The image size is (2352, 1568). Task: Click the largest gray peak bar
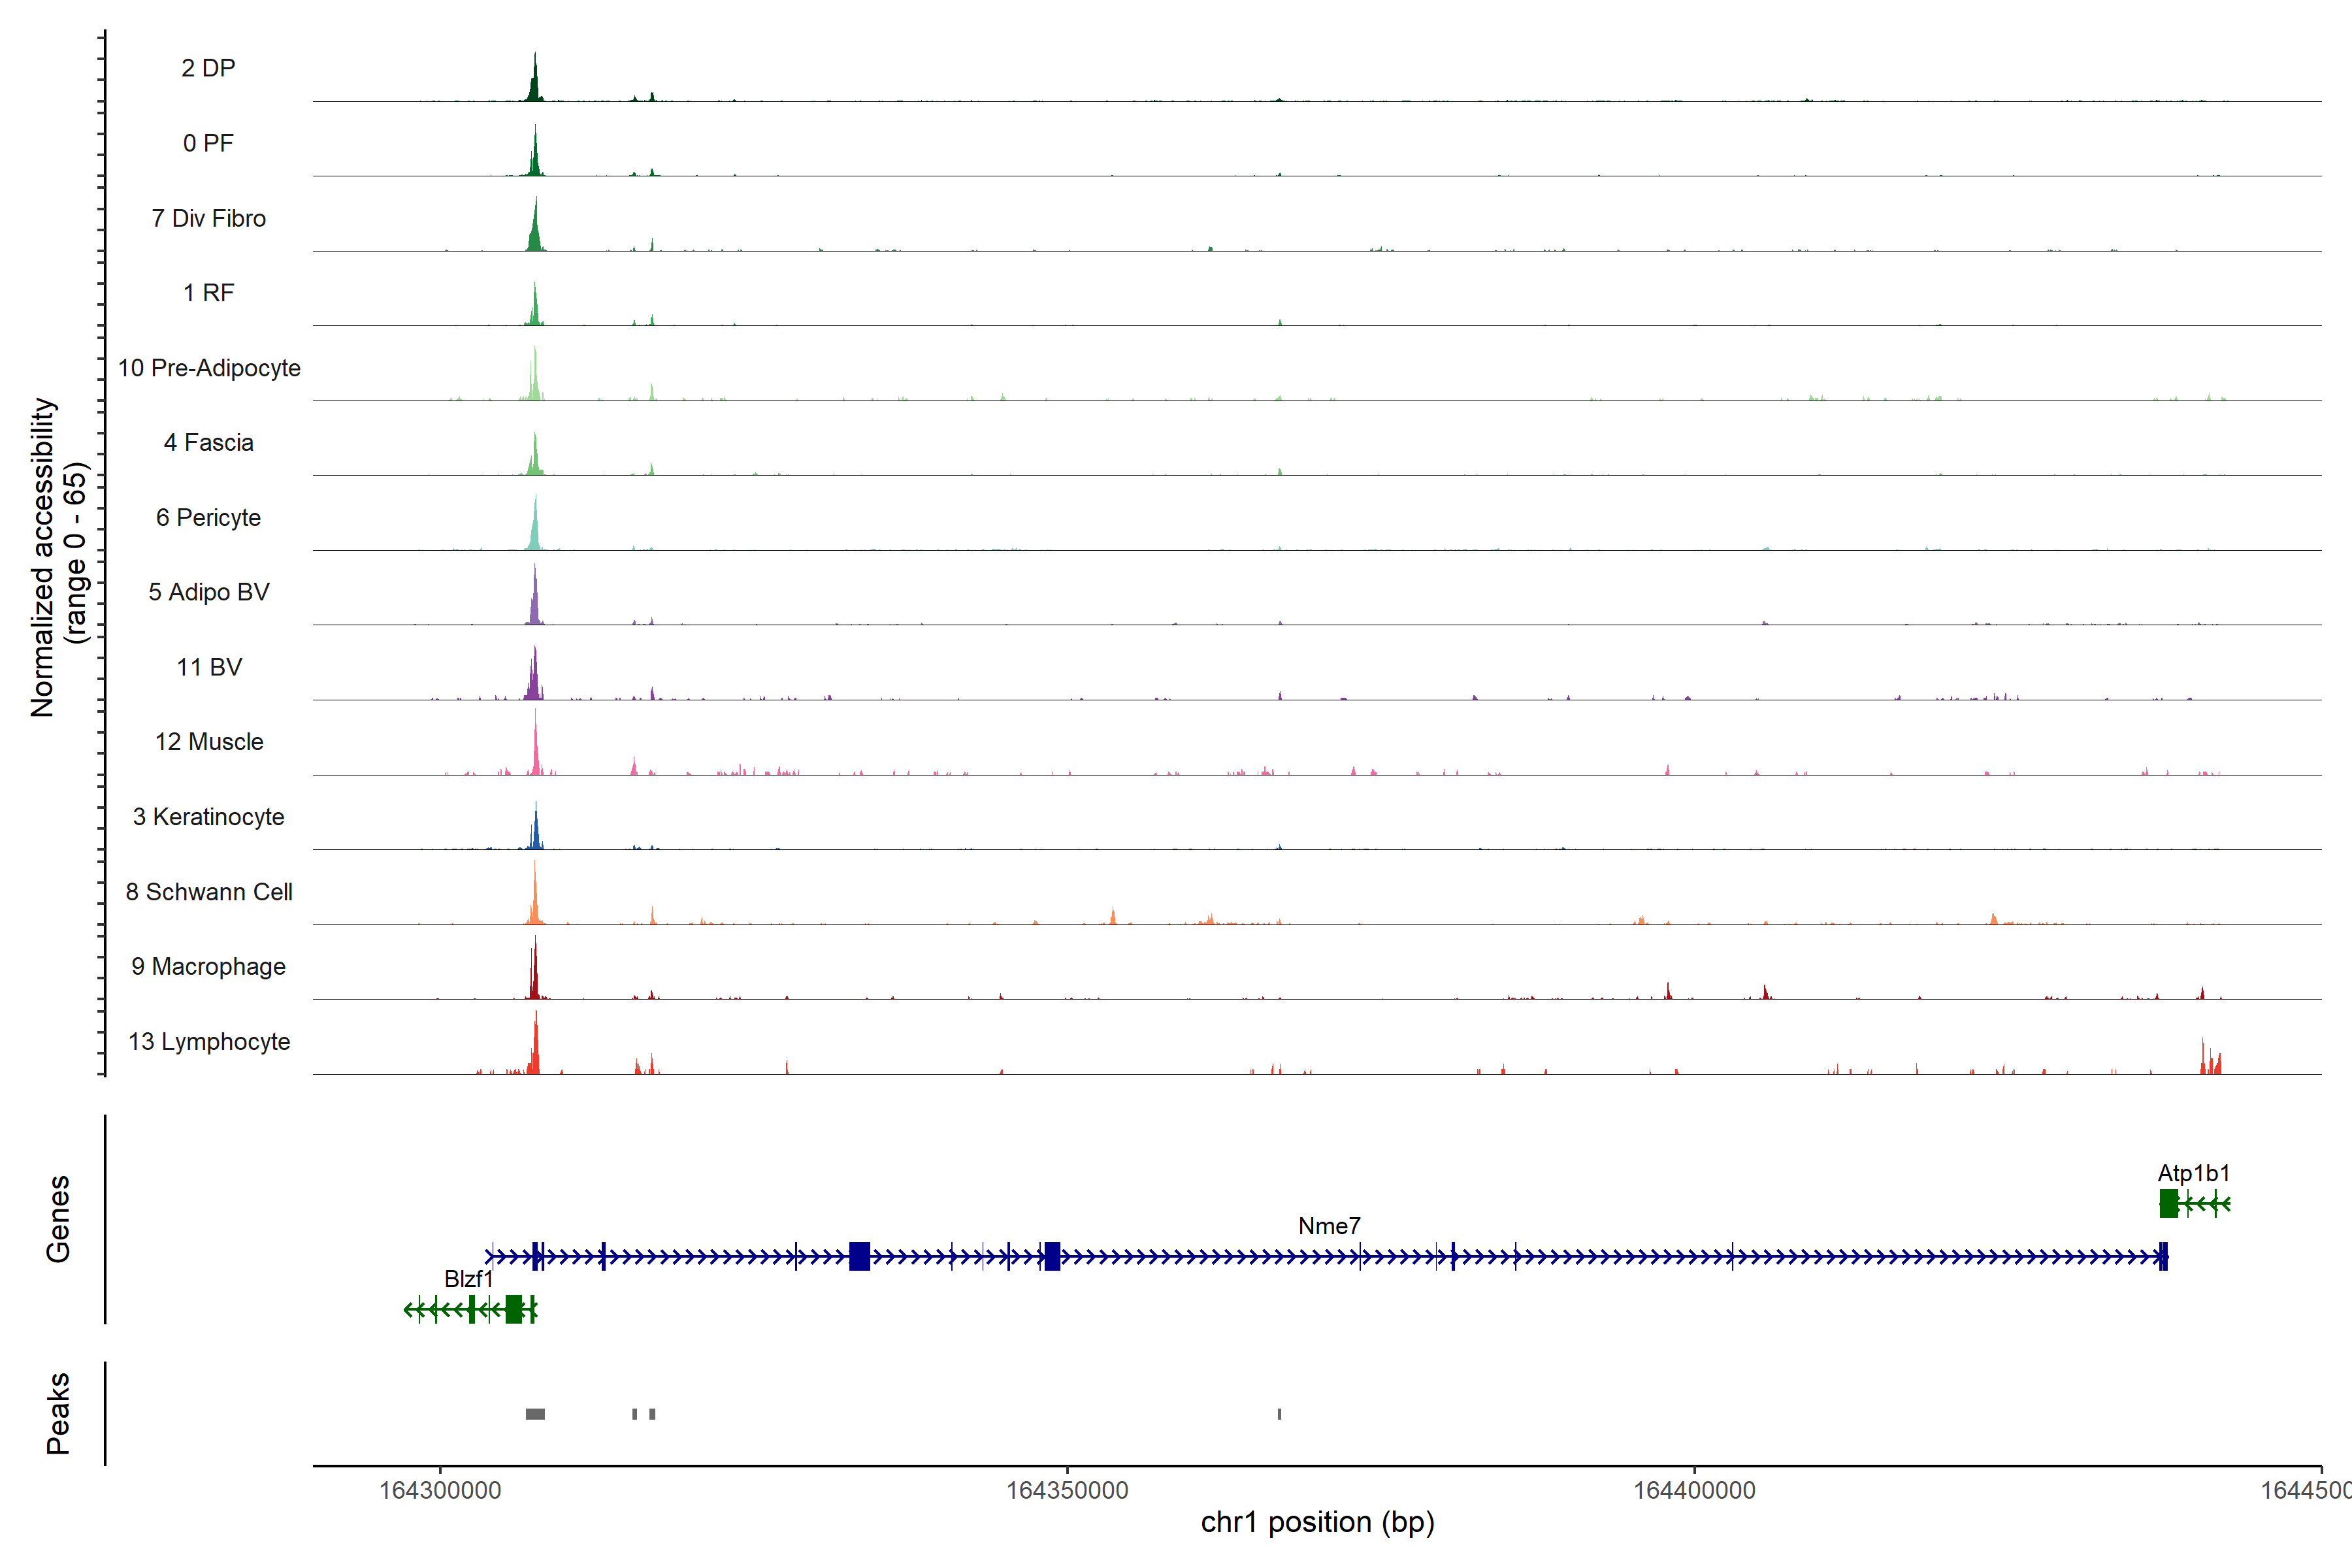[535, 1414]
